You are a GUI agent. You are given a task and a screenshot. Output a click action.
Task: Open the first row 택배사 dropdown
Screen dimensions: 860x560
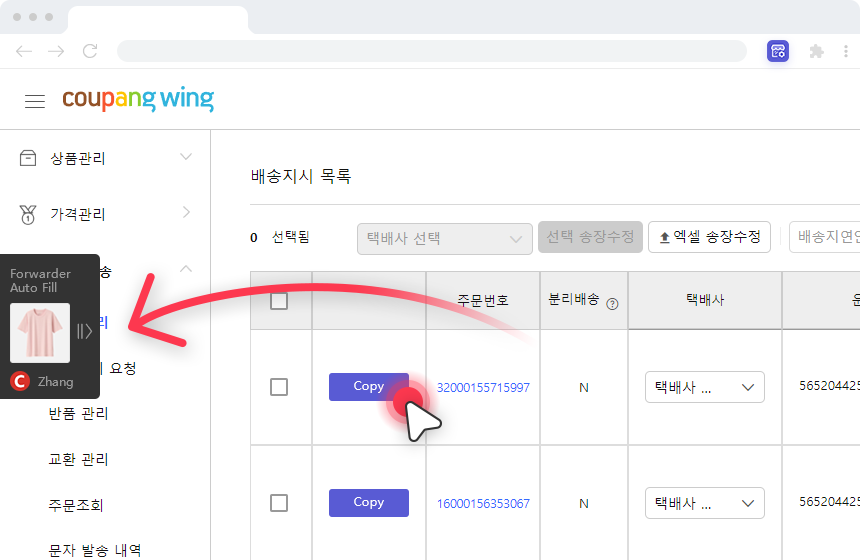pos(704,387)
